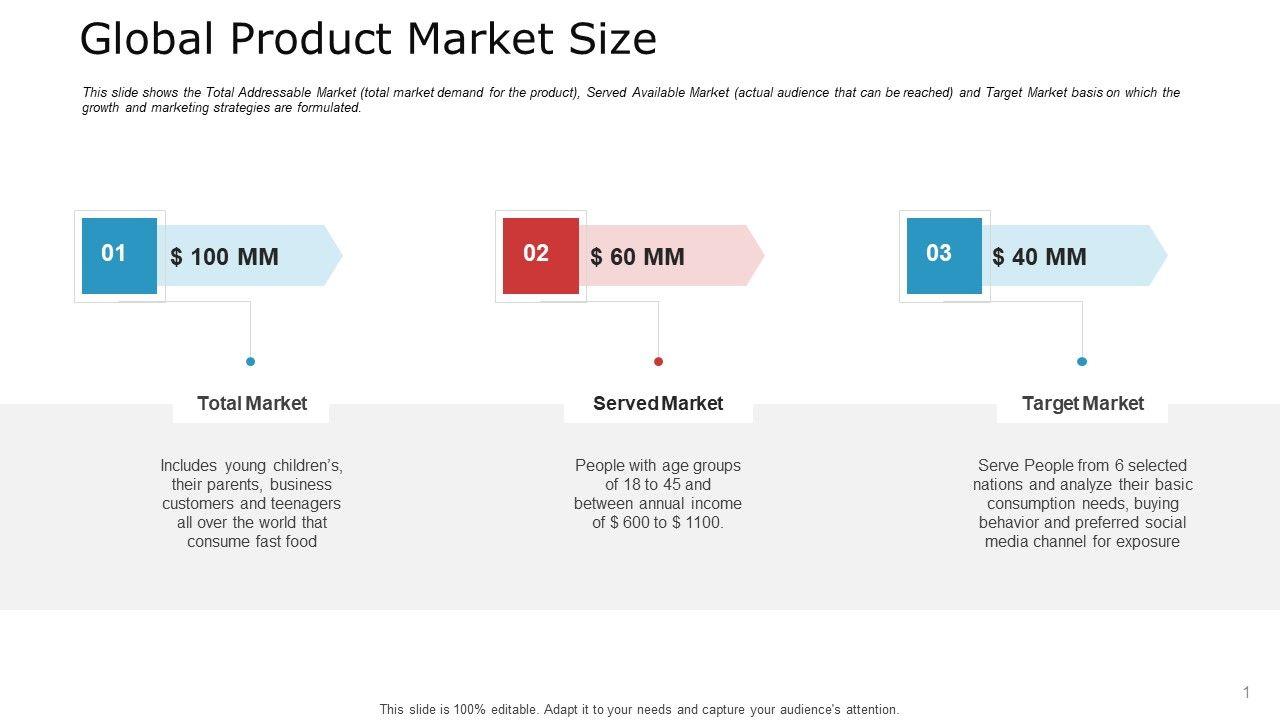Image resolution: width=1280 pixels, height=720 pixels.
Task: Click the 100% editable footer note
Action: point(639,710)
